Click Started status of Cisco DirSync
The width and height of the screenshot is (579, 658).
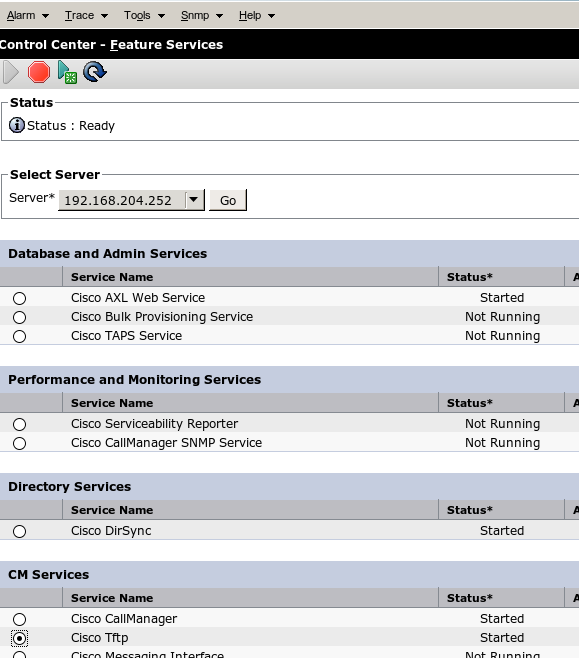(x=502, y=530)
